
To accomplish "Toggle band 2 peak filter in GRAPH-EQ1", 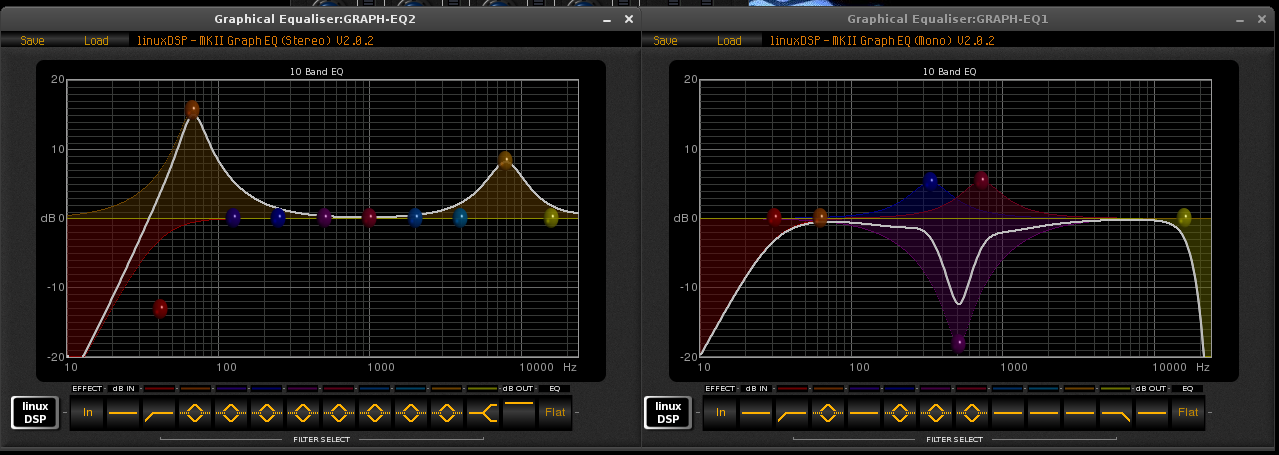I will click(x=829, y=412).
